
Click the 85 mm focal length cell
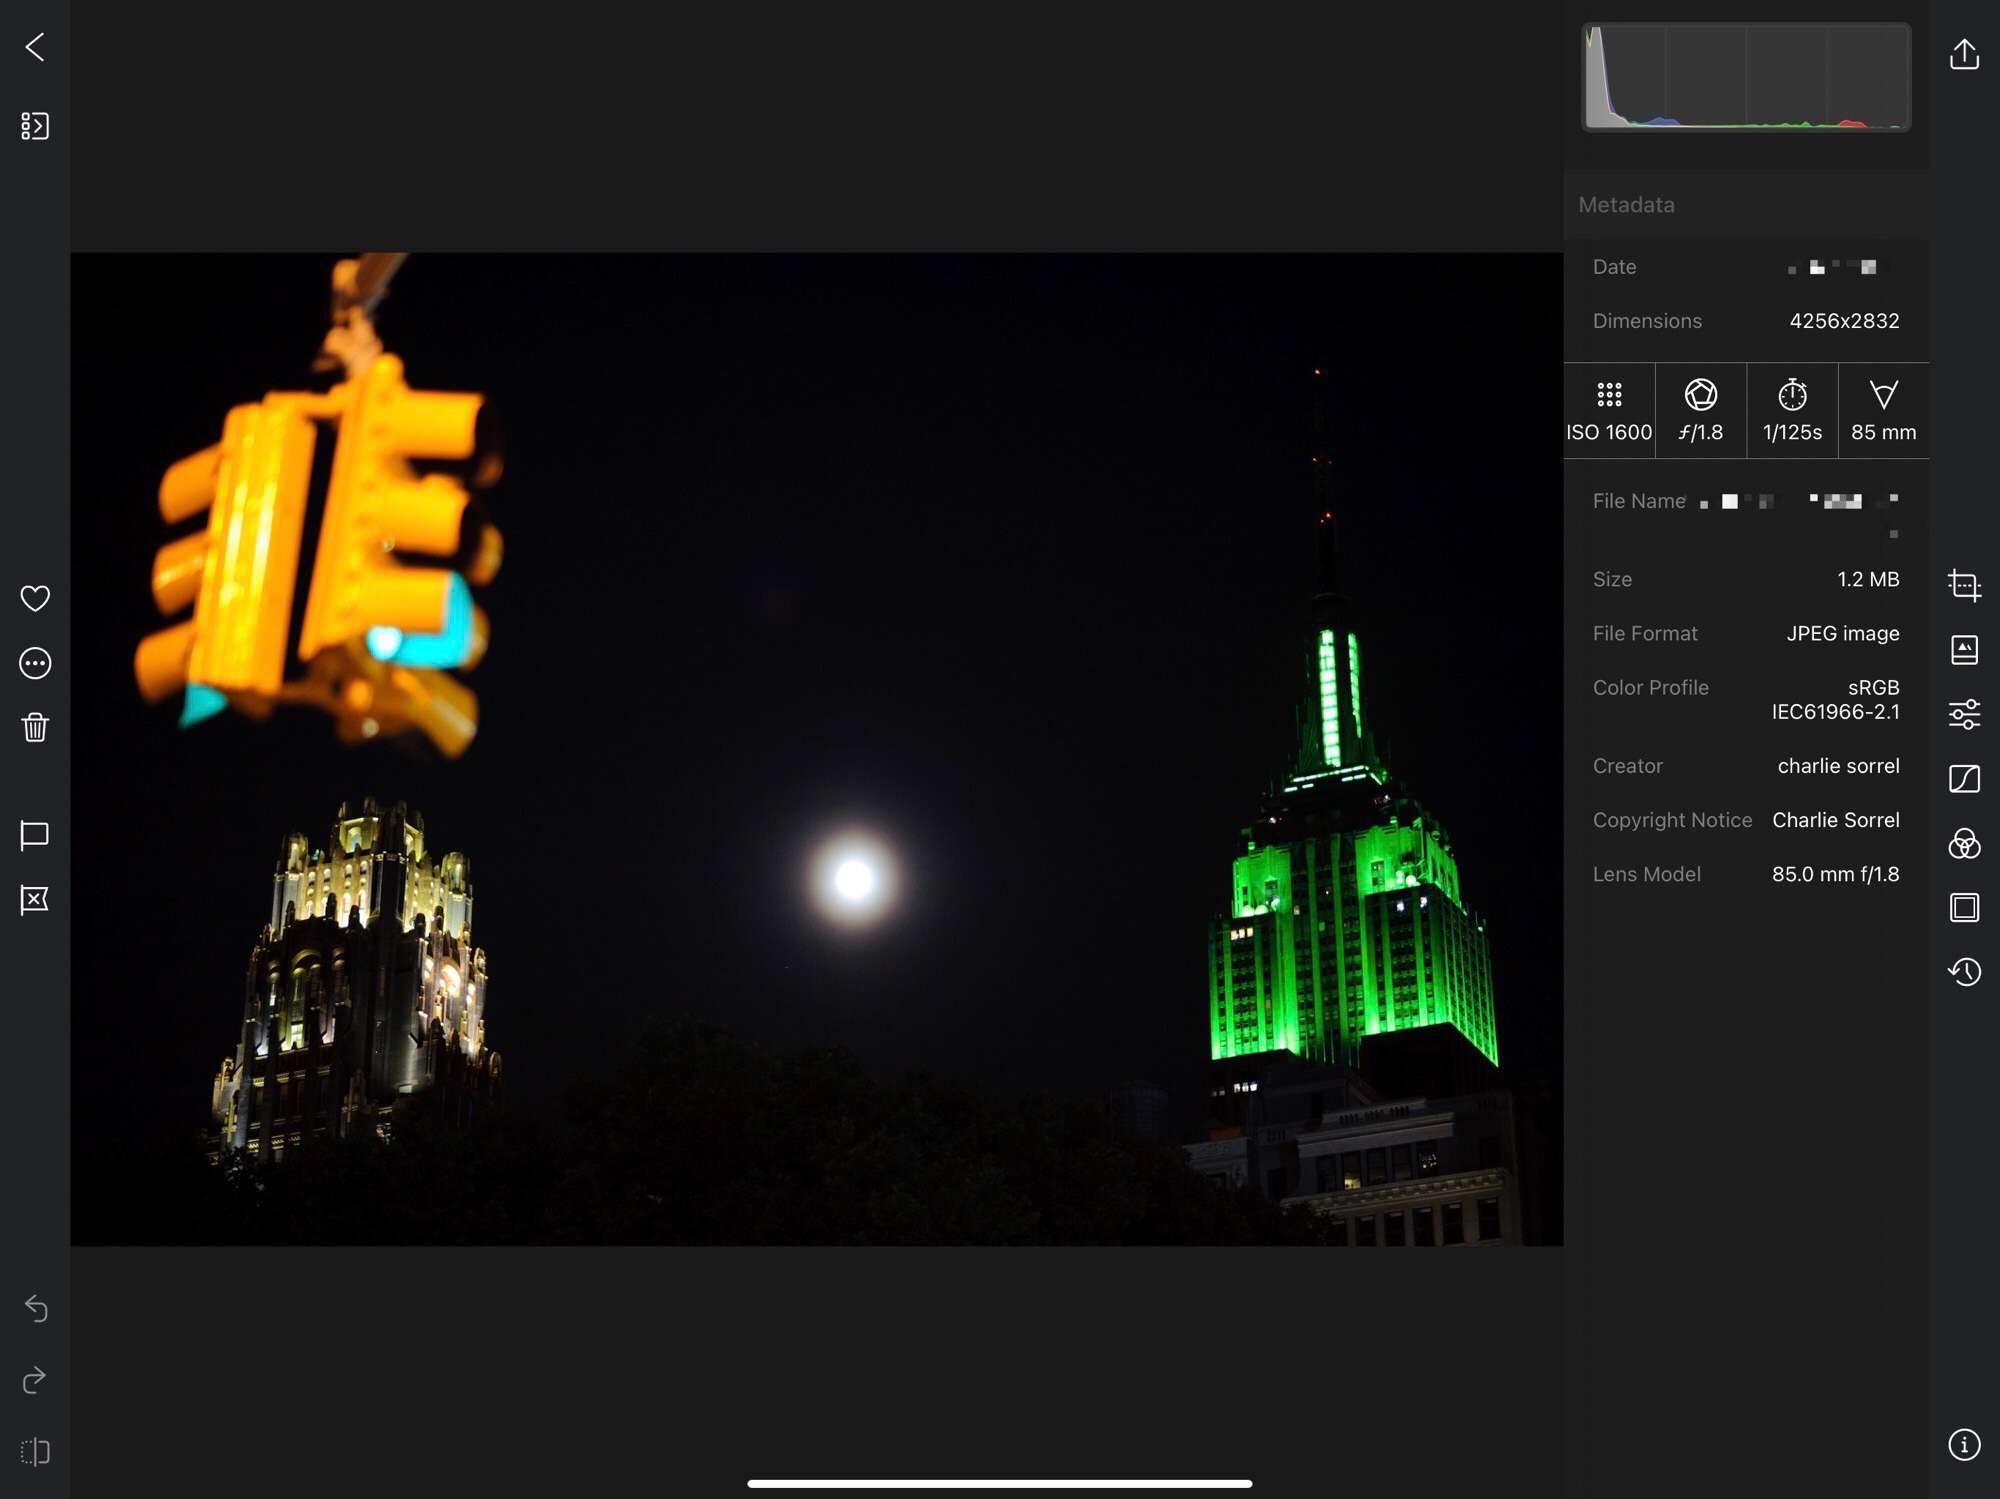pyautogui.click(x=1883, y=411)
